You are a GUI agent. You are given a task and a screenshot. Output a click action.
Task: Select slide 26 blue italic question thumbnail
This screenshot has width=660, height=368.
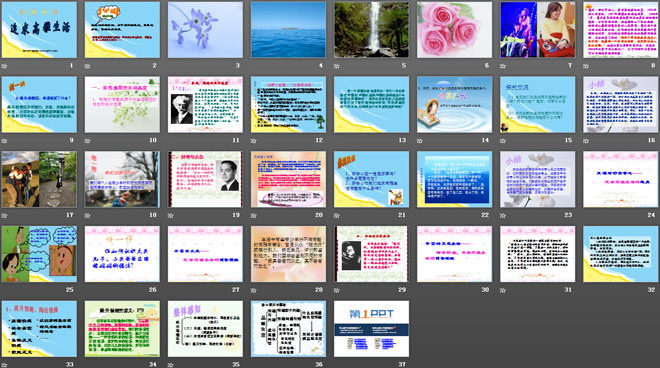point(122,254)
